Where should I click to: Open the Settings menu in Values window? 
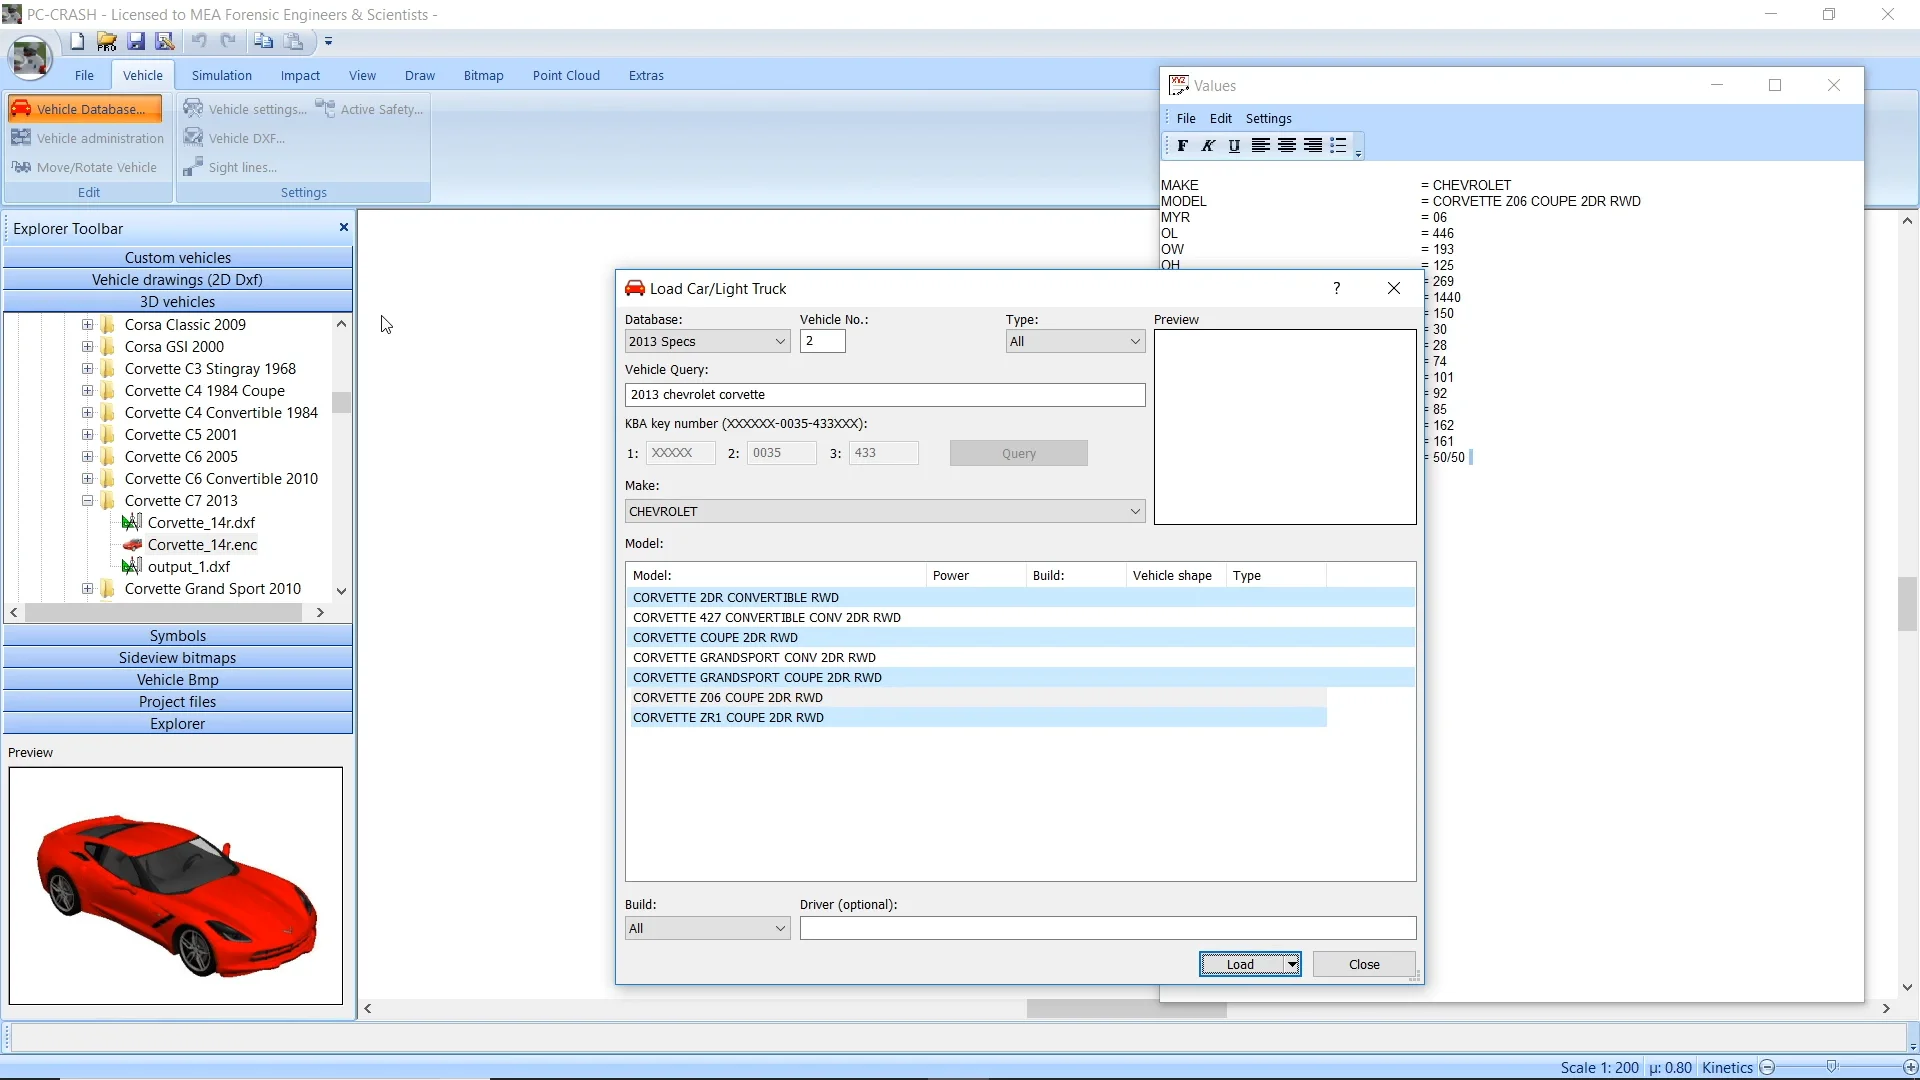[1268, 118]
